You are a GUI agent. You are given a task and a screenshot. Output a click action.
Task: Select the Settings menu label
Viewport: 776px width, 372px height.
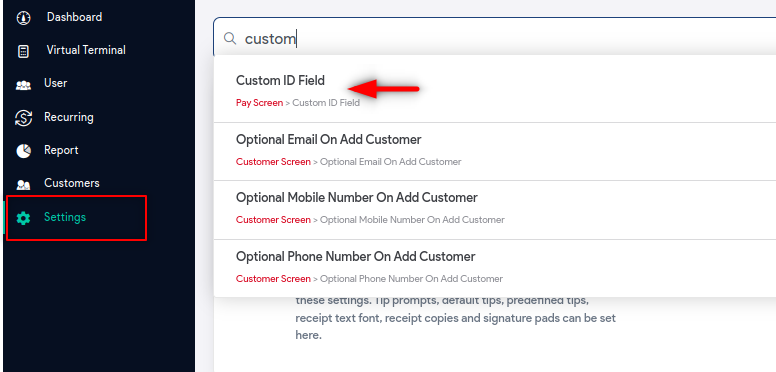[x=65, y=217]
